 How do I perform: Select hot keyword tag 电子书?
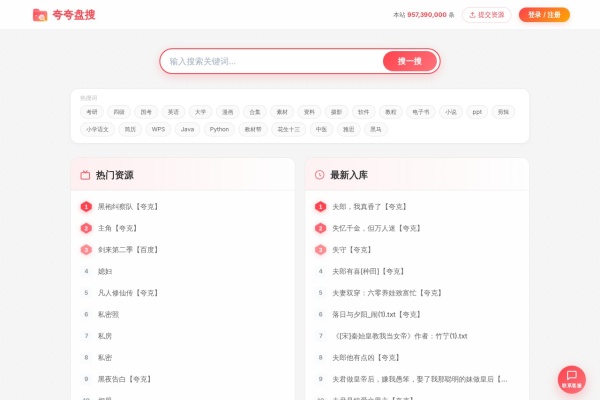421,112
